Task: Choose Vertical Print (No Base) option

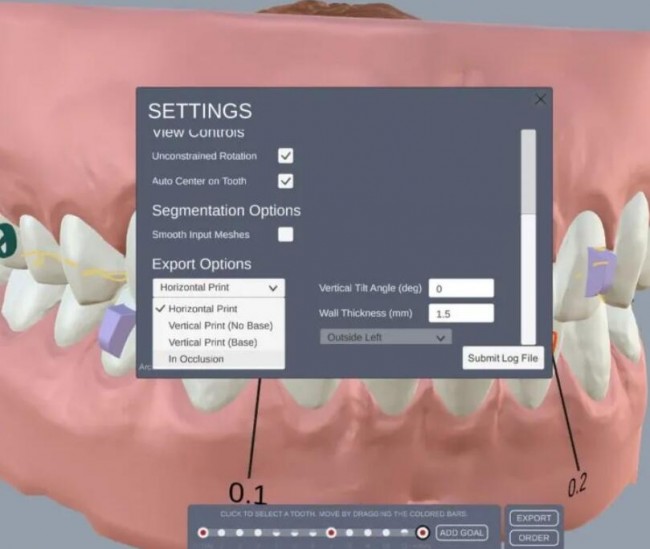Action: click(x=220, y=326)
